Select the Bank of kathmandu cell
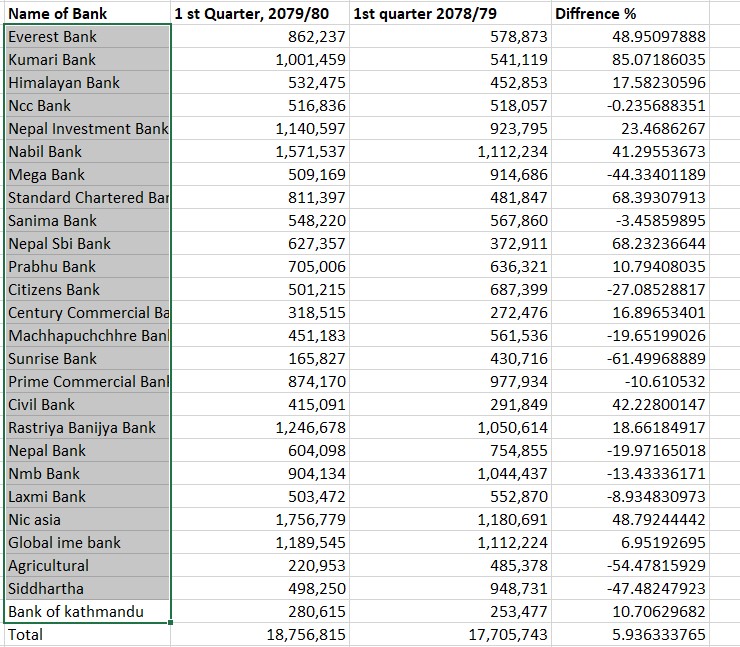 pyautogui.click(x=87, y=612)
